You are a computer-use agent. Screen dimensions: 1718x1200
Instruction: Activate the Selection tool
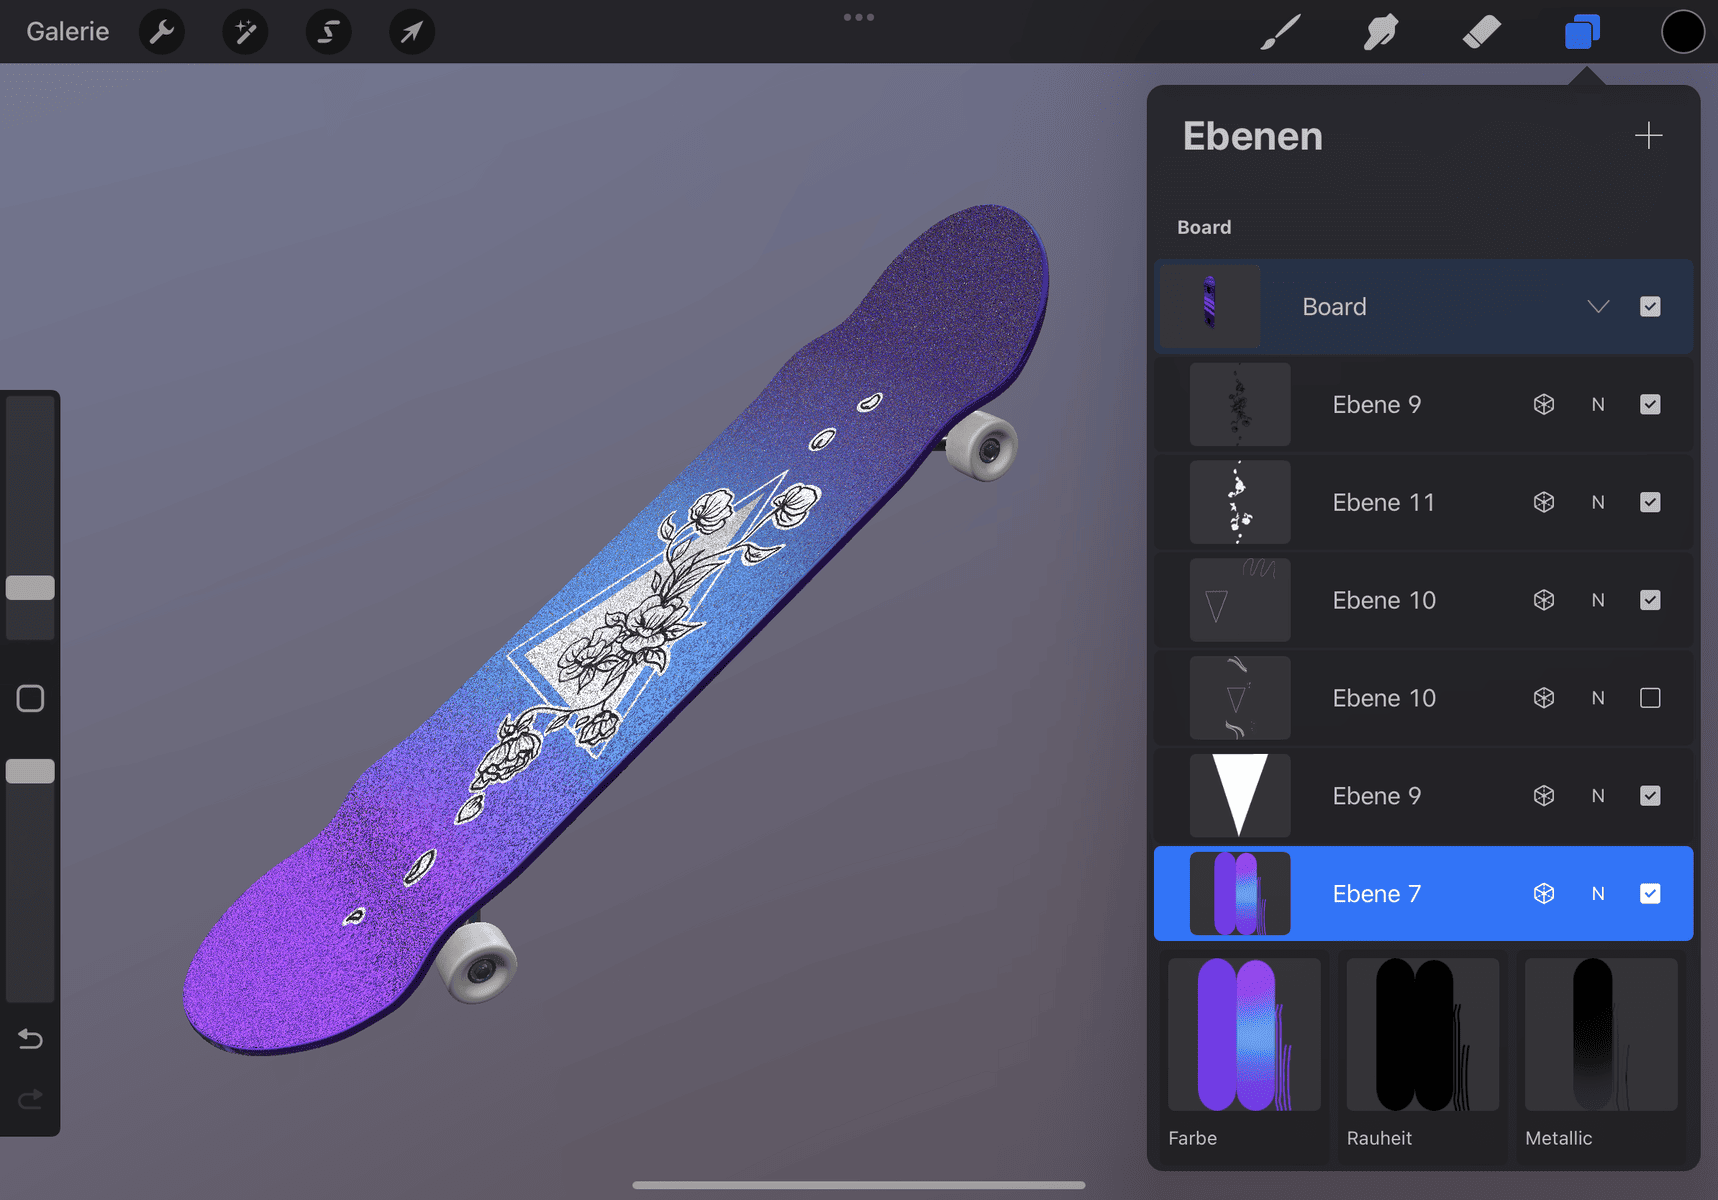pos(328,32)
